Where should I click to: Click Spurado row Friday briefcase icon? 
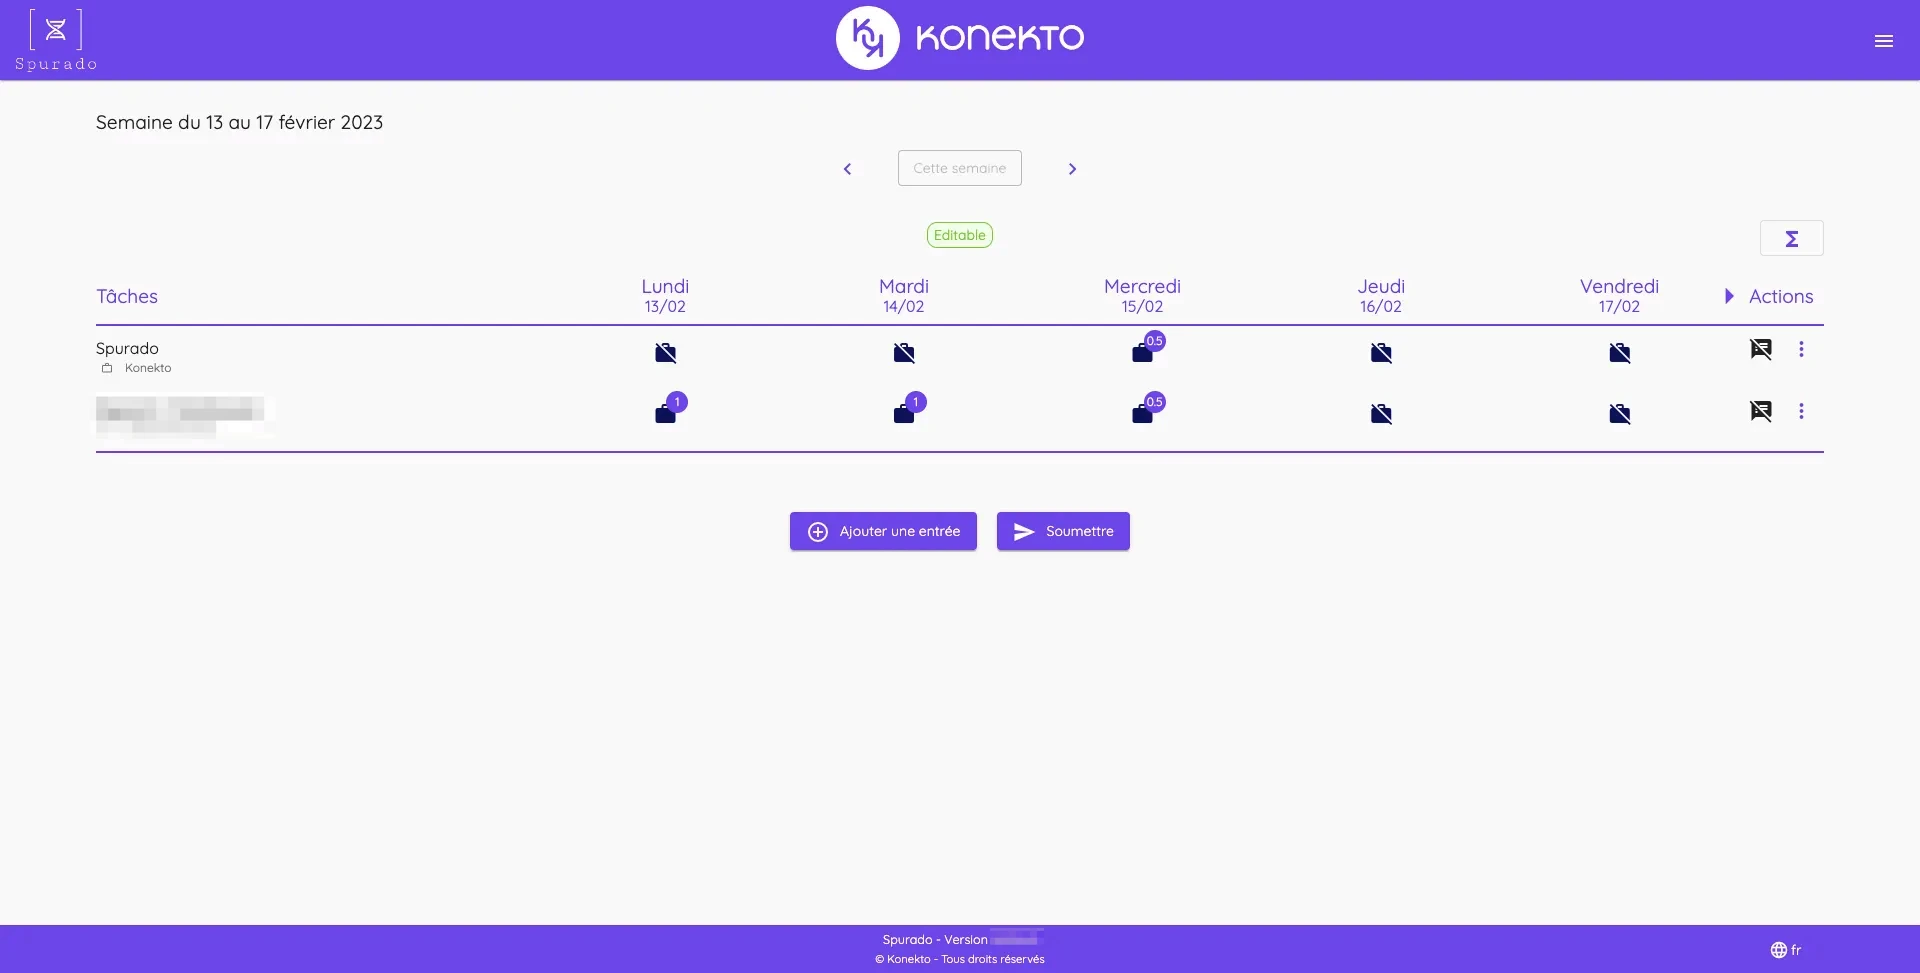1619,353
